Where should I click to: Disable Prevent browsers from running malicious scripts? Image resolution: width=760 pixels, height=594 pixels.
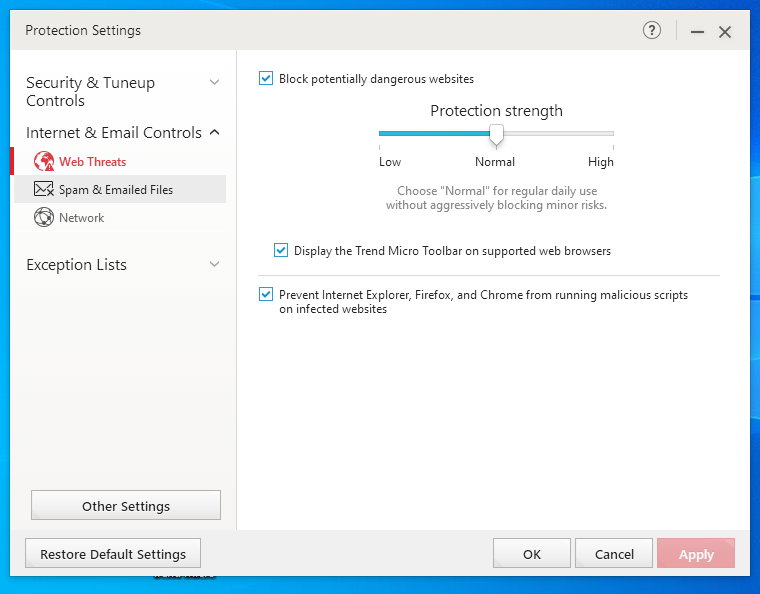point(266,294)
